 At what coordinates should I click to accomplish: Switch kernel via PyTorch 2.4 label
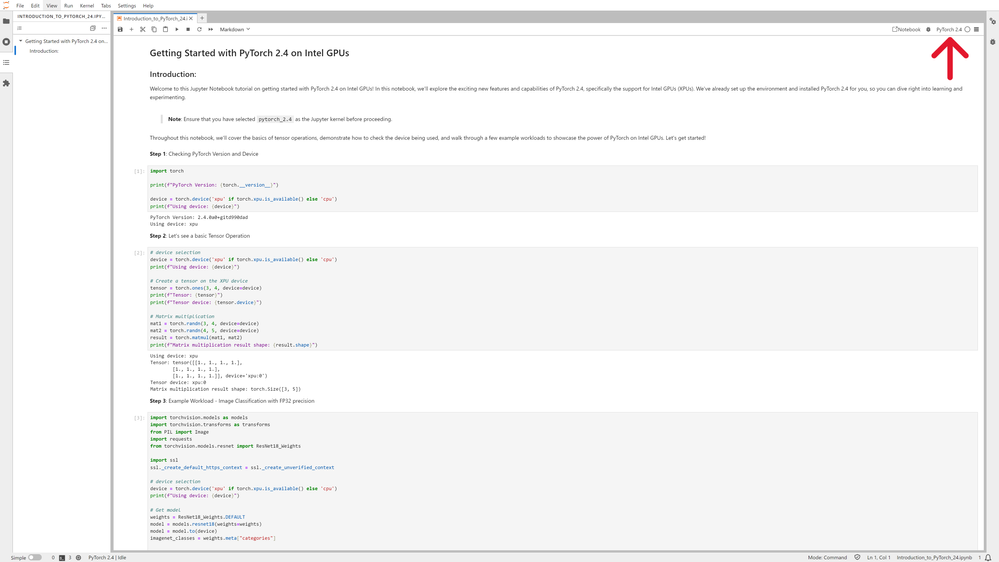tap(949, 29)
